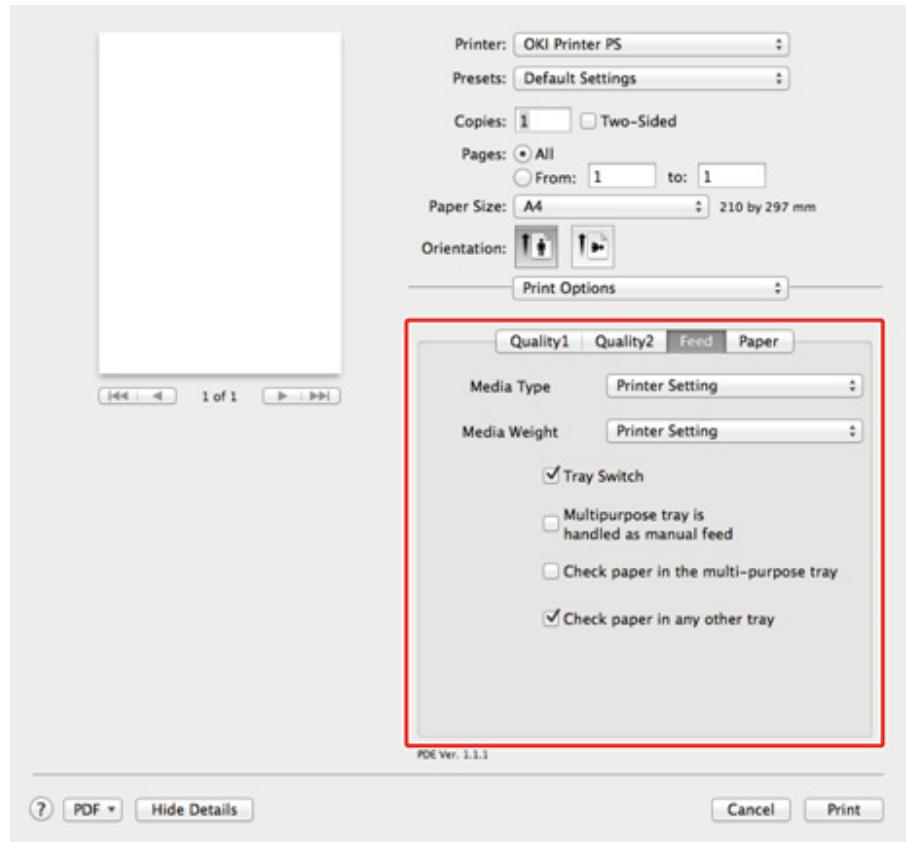
Task: Open the Presets Default Settings dropdown
Action: coord(651,75)
